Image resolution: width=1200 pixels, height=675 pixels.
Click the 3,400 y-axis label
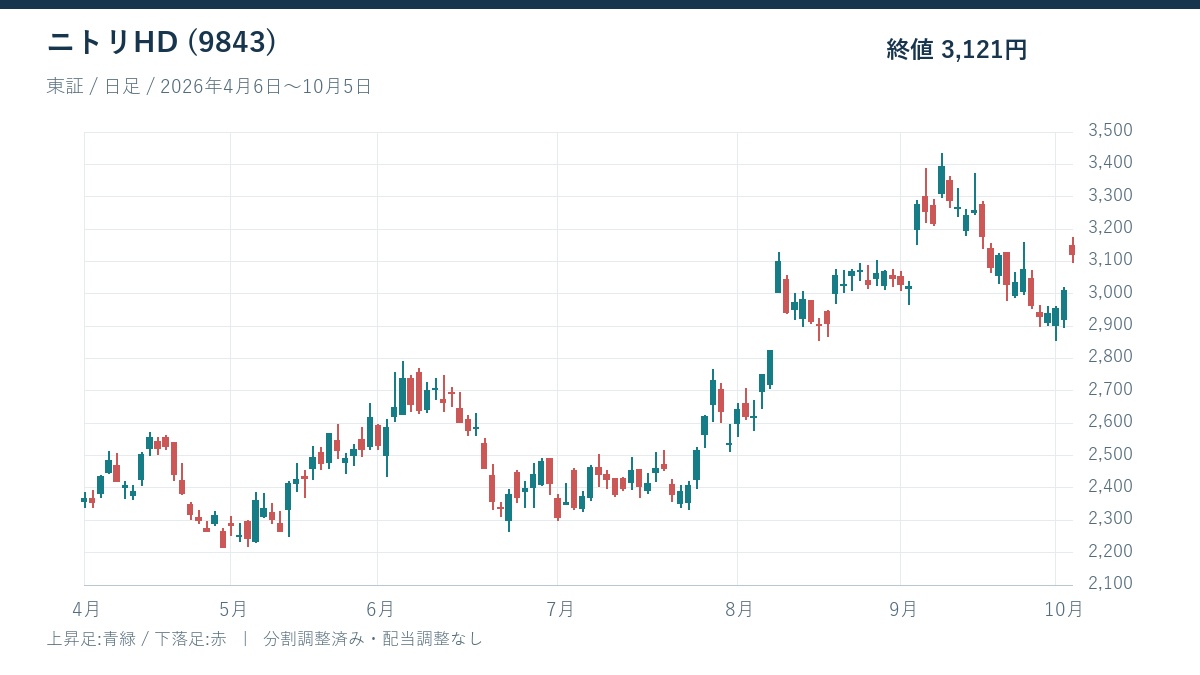1110,162
